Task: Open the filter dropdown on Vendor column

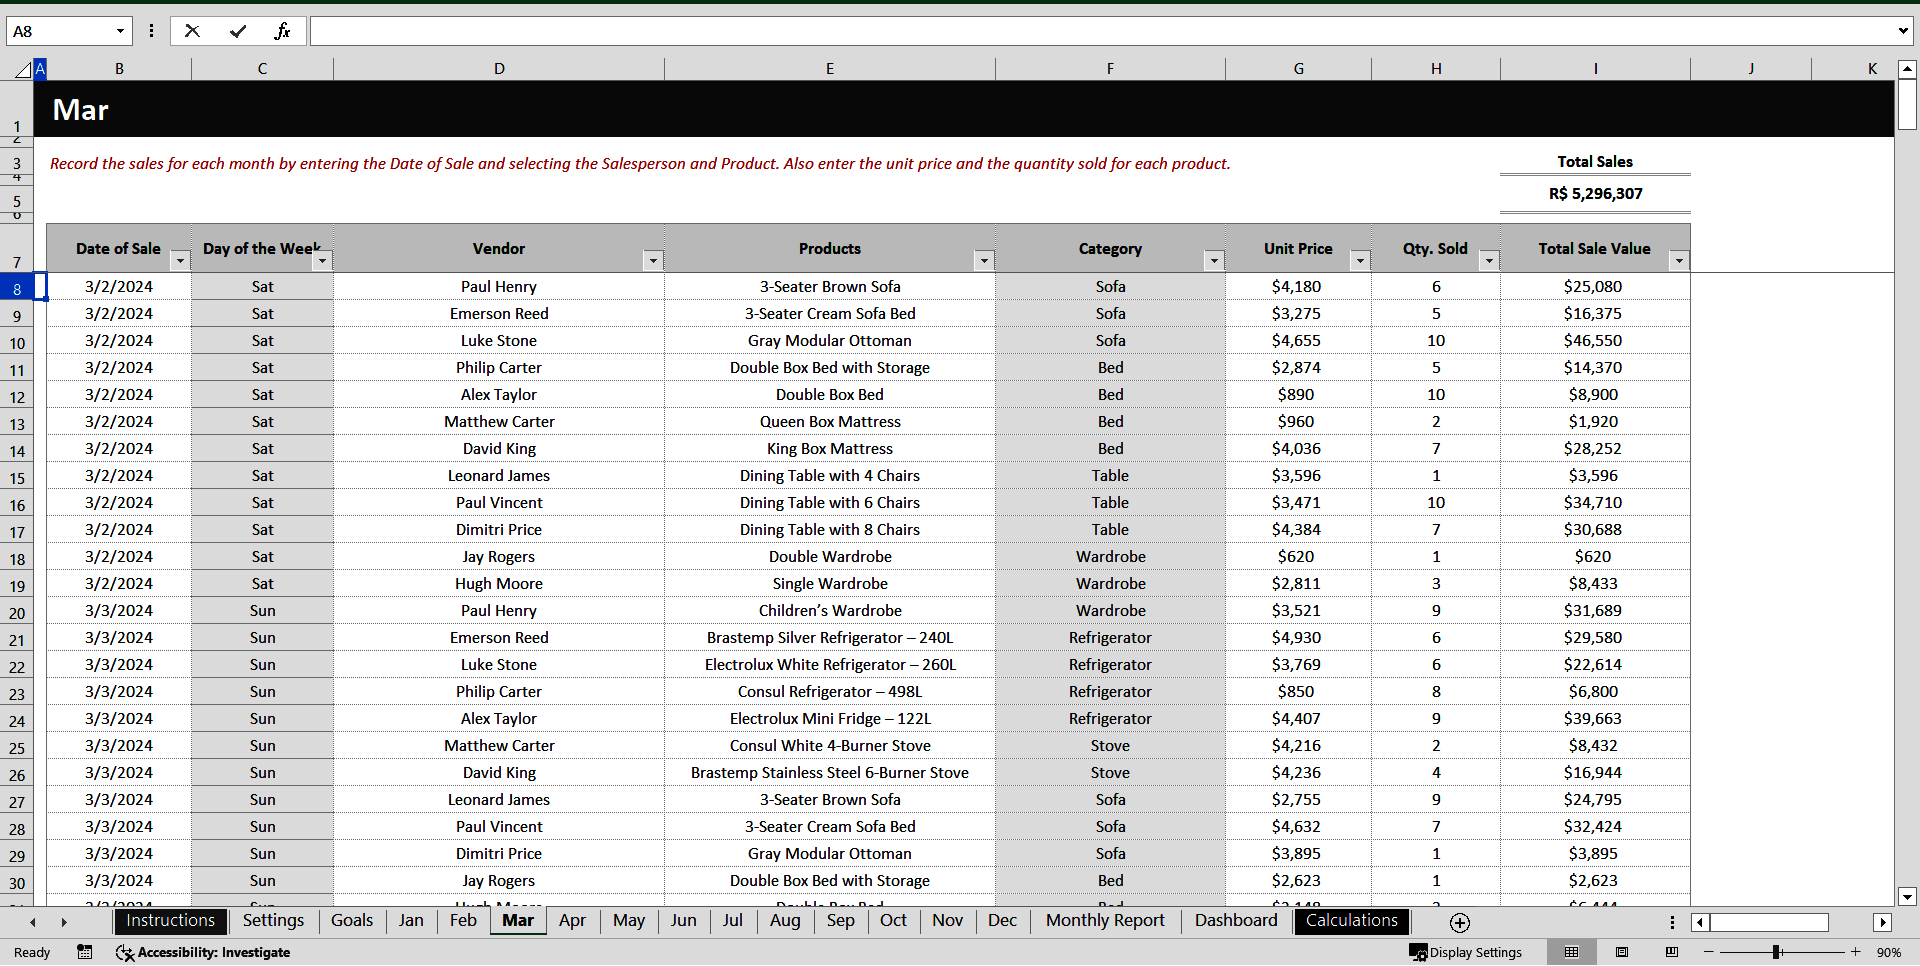Action: (x=653, y=260)
